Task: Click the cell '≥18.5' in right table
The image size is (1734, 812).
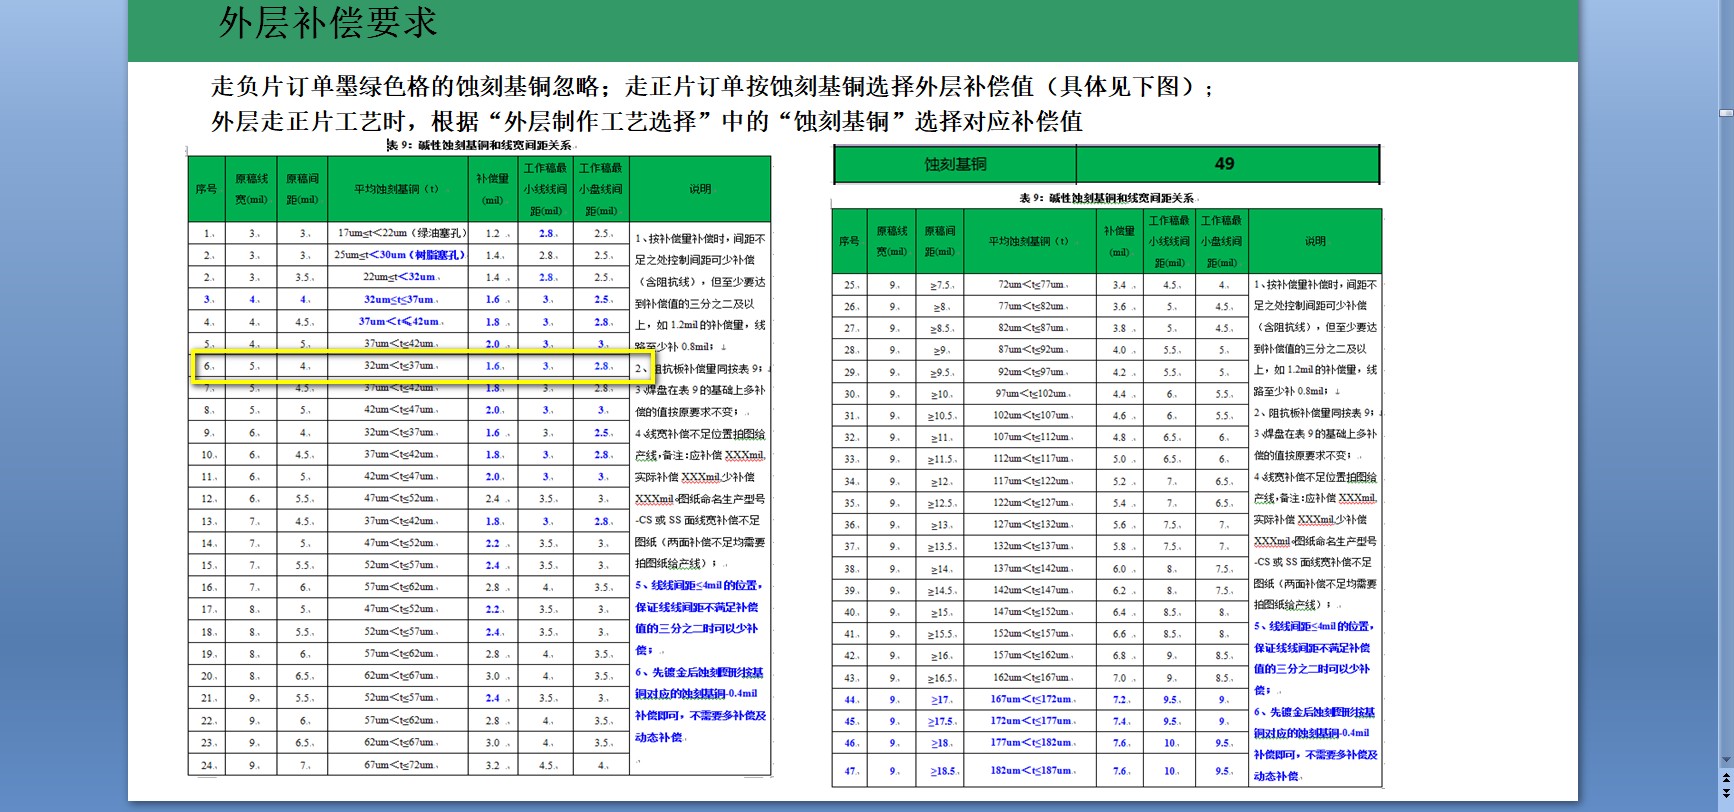Action: click(x=941, y=771)
